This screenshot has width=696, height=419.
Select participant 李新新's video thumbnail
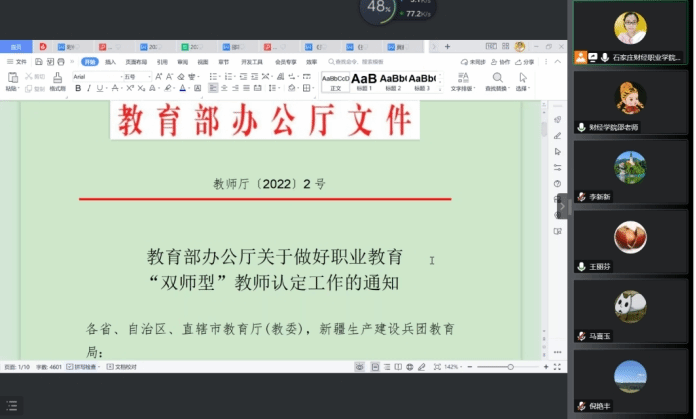pyautogui.click(x=630, y=173)
